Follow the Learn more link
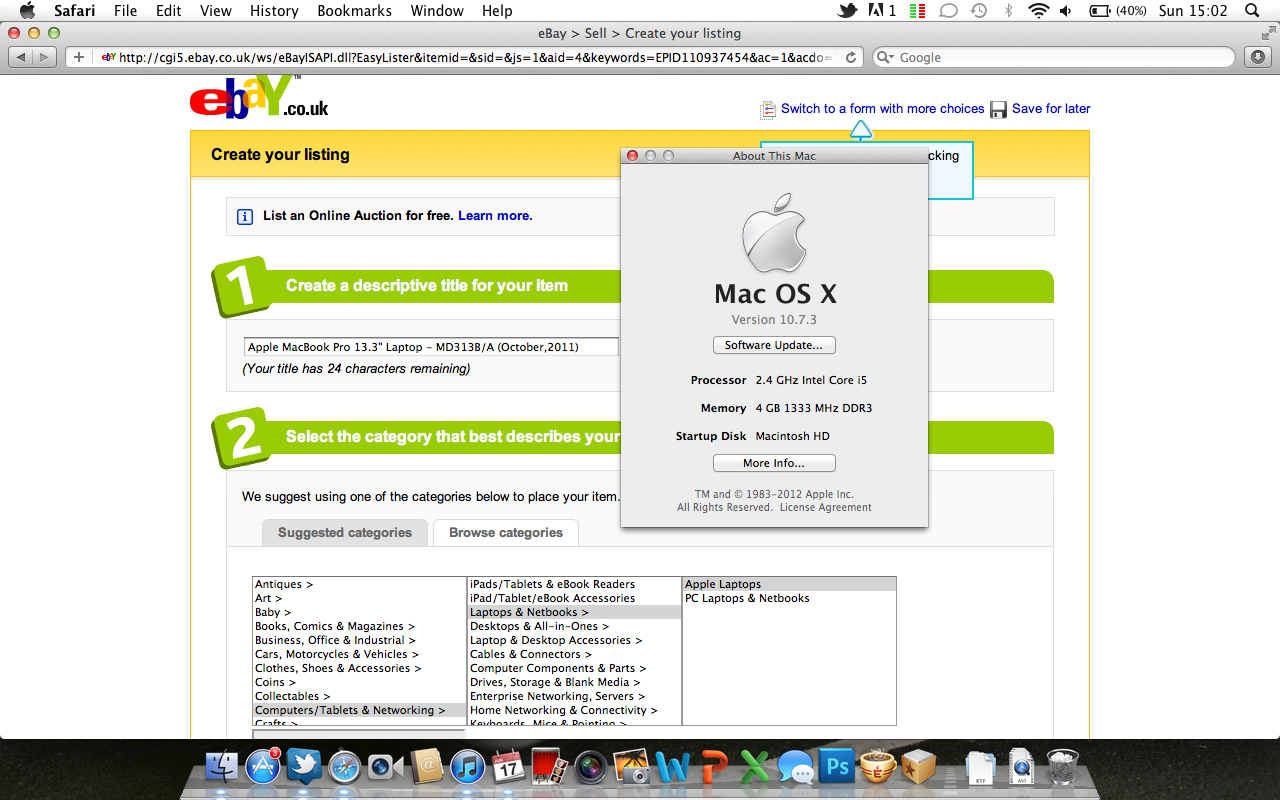The height and width of the screenshot is (800, 1280). click(495, 215)
